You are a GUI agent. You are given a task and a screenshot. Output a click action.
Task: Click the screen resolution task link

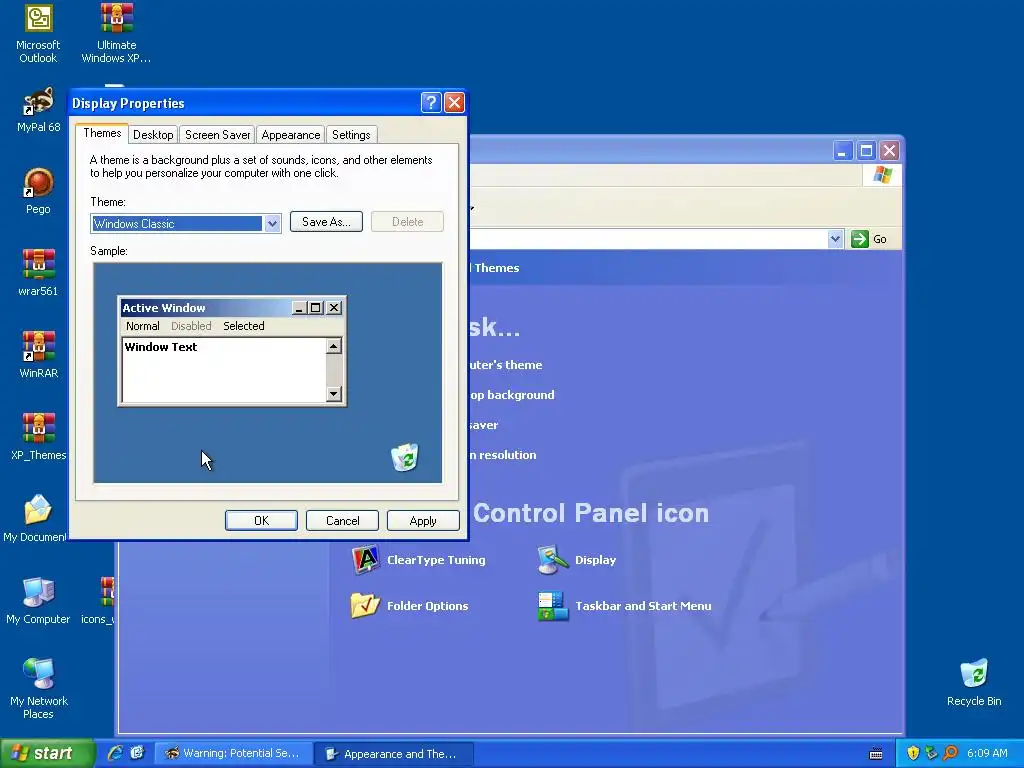pos(504,455)
